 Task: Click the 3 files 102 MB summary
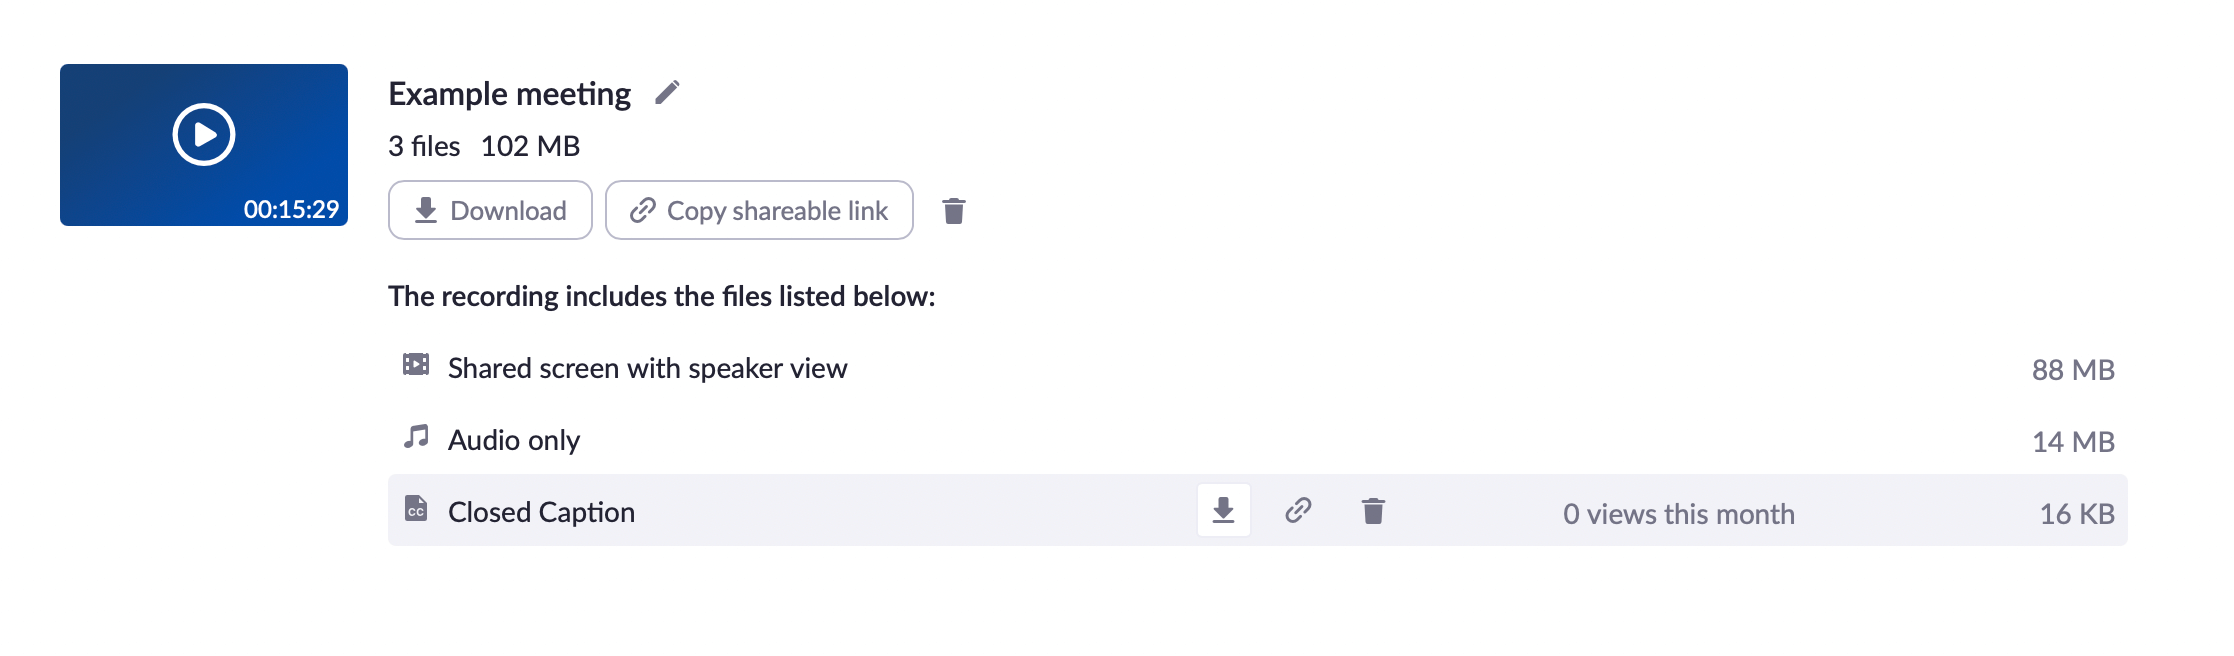click(x=484, y=145)
